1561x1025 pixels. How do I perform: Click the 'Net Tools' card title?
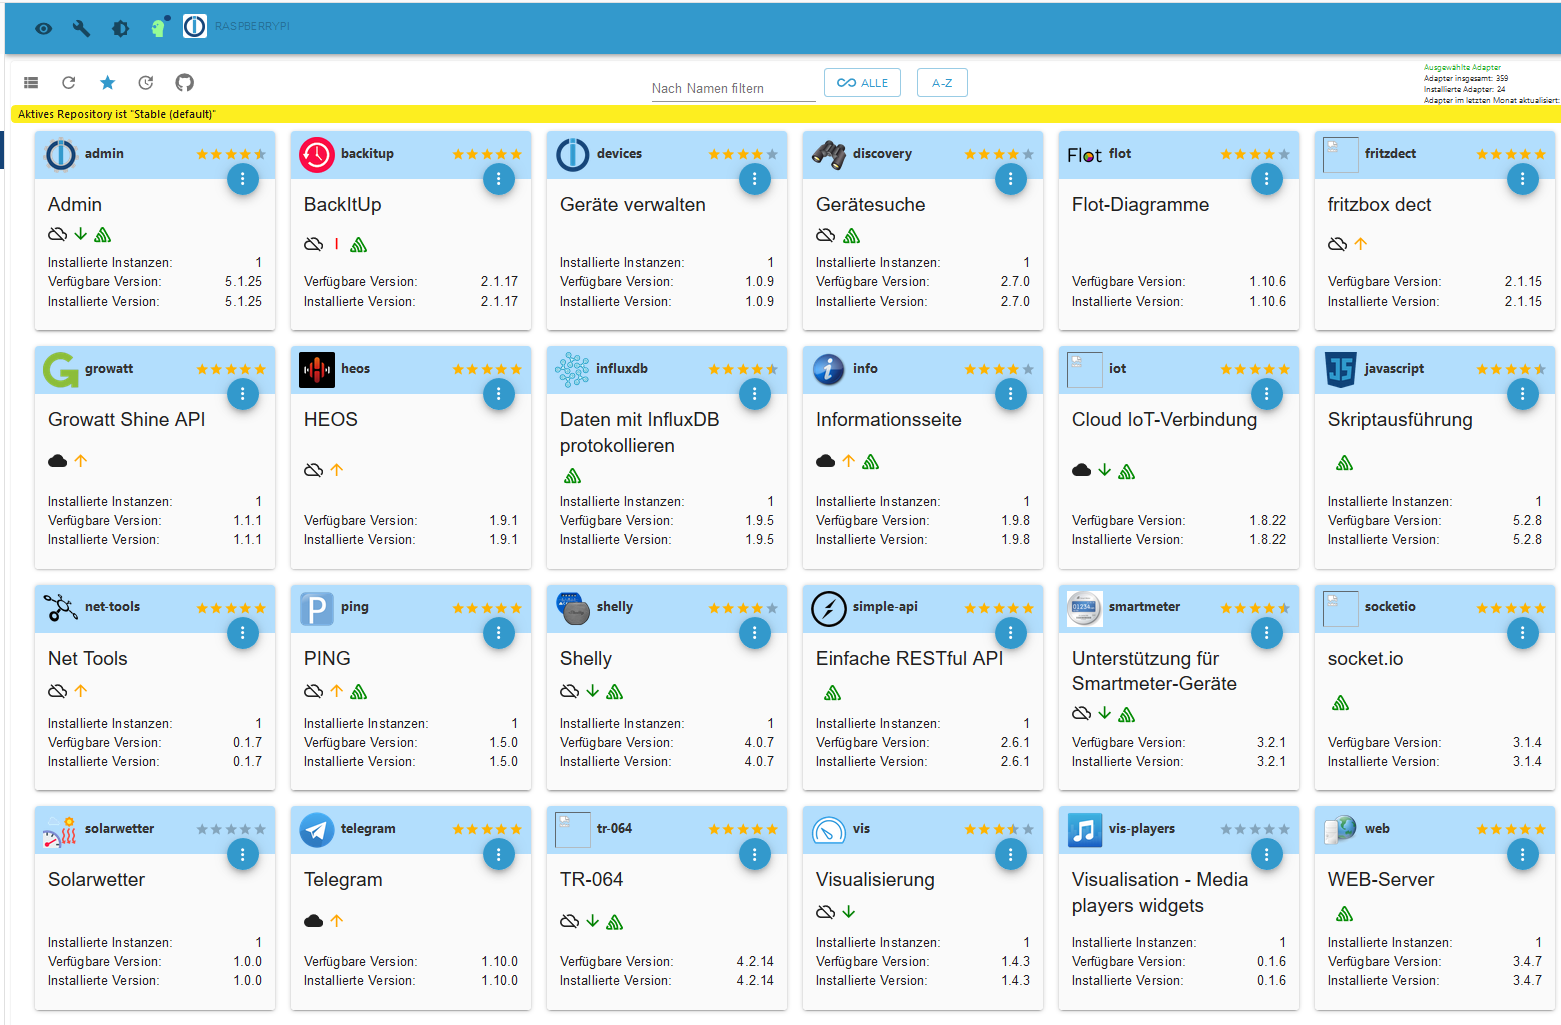[x=88, y=659]
